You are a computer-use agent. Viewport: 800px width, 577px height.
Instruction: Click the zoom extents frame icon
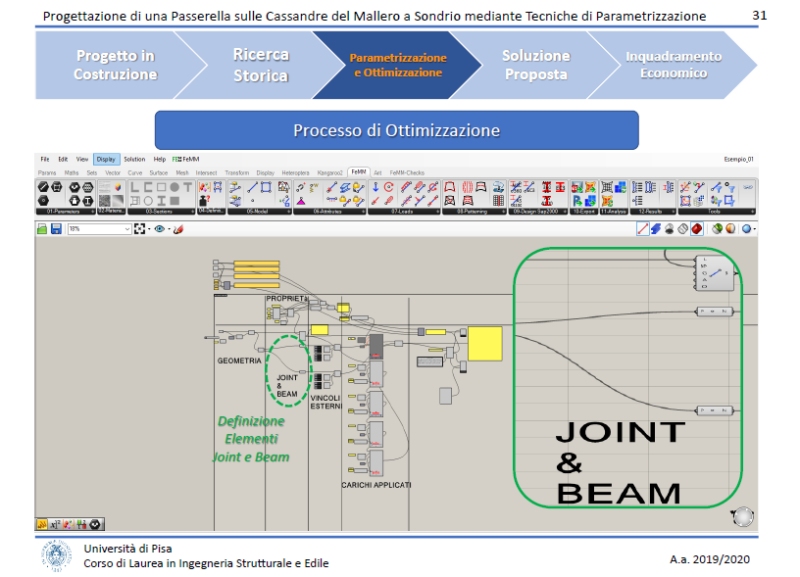coord(140,229)
